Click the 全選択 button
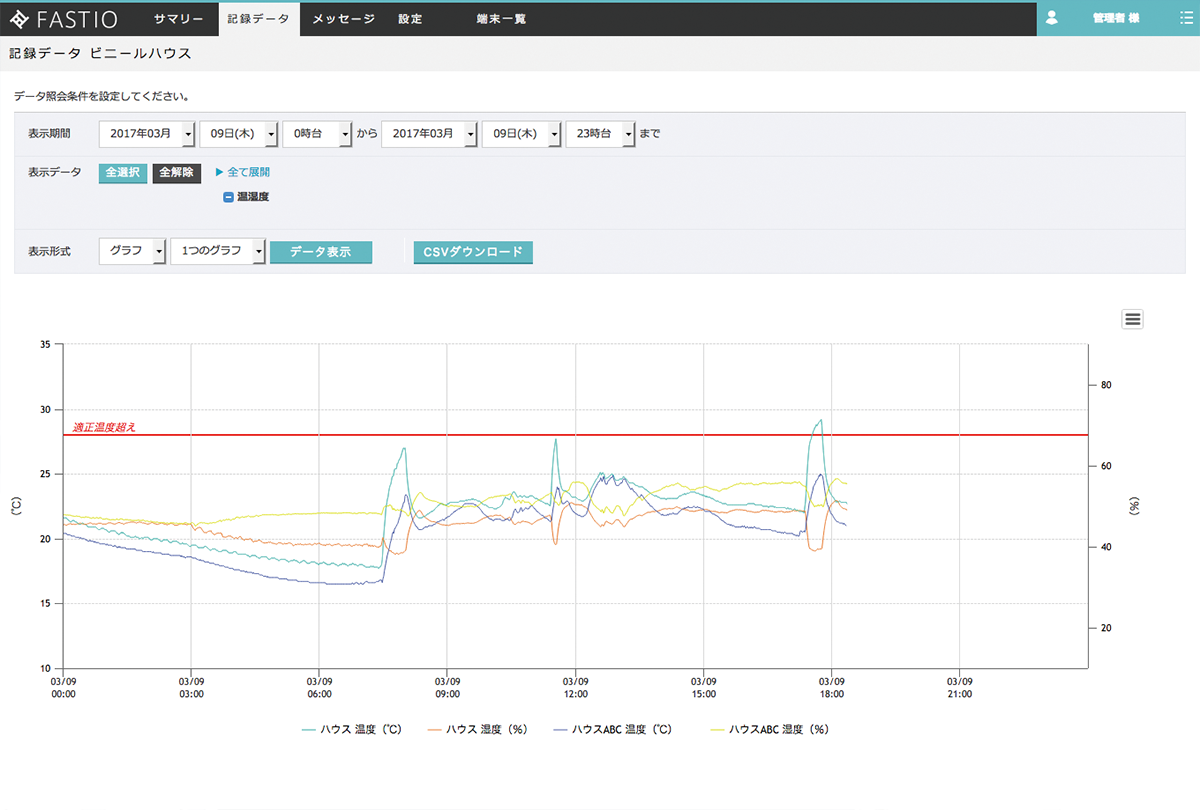 [x=123, y=173]
